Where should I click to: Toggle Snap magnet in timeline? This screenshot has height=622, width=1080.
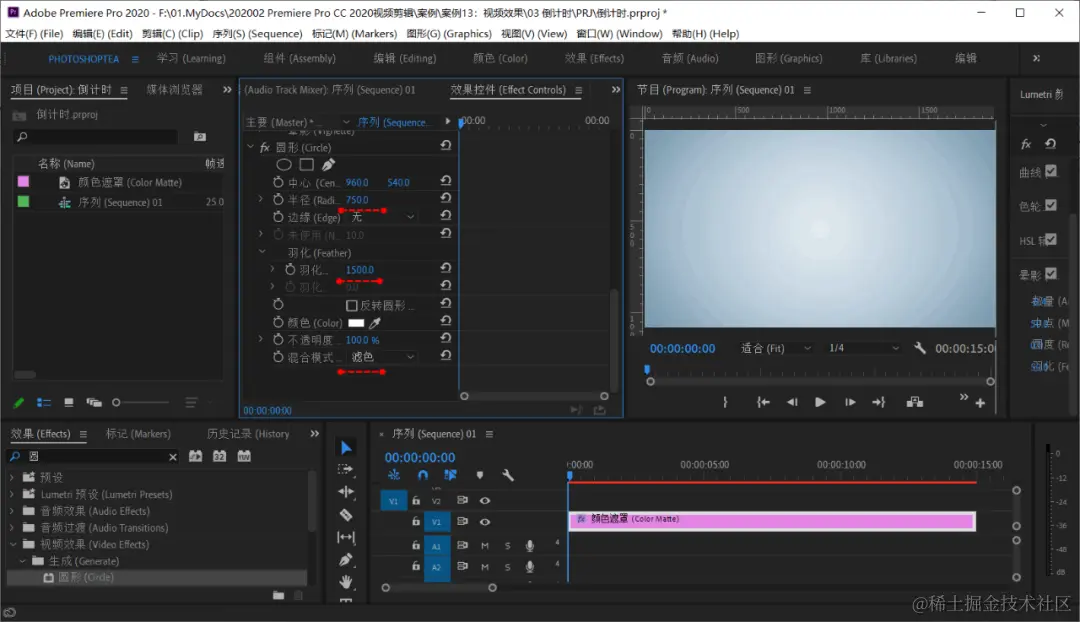pyautogui.click(x=423, y=475)
